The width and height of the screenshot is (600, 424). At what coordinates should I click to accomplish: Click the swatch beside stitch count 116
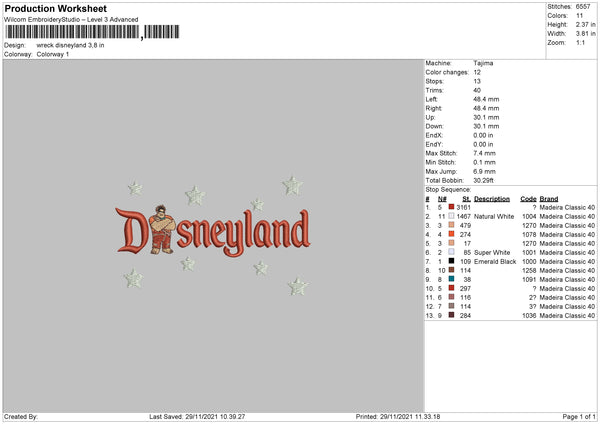coord(452,297)
